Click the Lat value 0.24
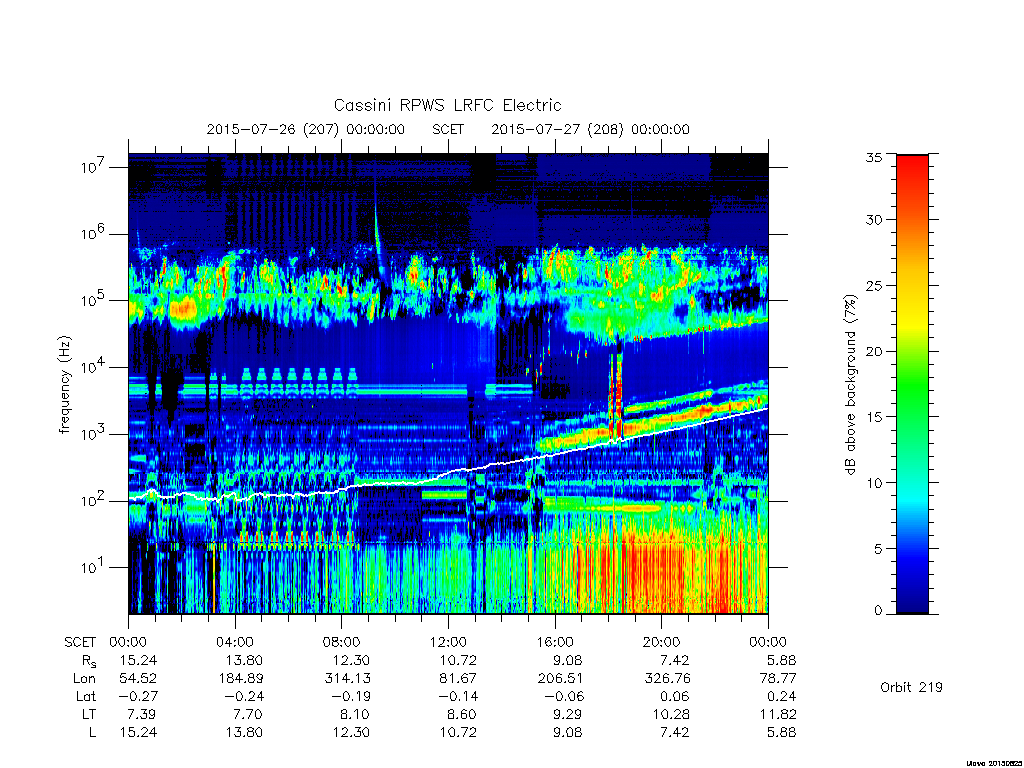Viewport: 1024px width, 768px height. click(782, 696)
